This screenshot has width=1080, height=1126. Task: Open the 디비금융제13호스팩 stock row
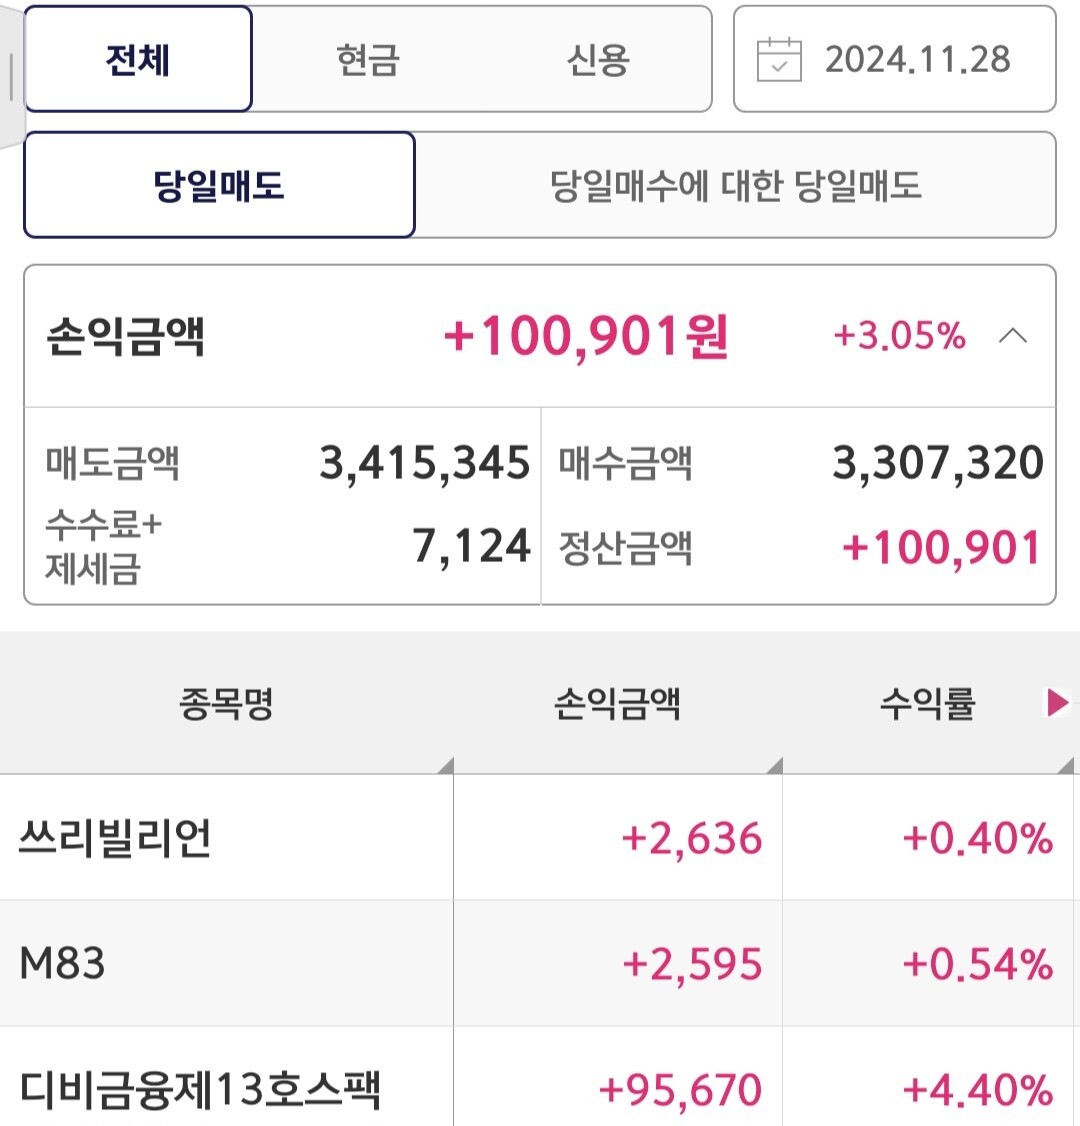(200, 1089)
